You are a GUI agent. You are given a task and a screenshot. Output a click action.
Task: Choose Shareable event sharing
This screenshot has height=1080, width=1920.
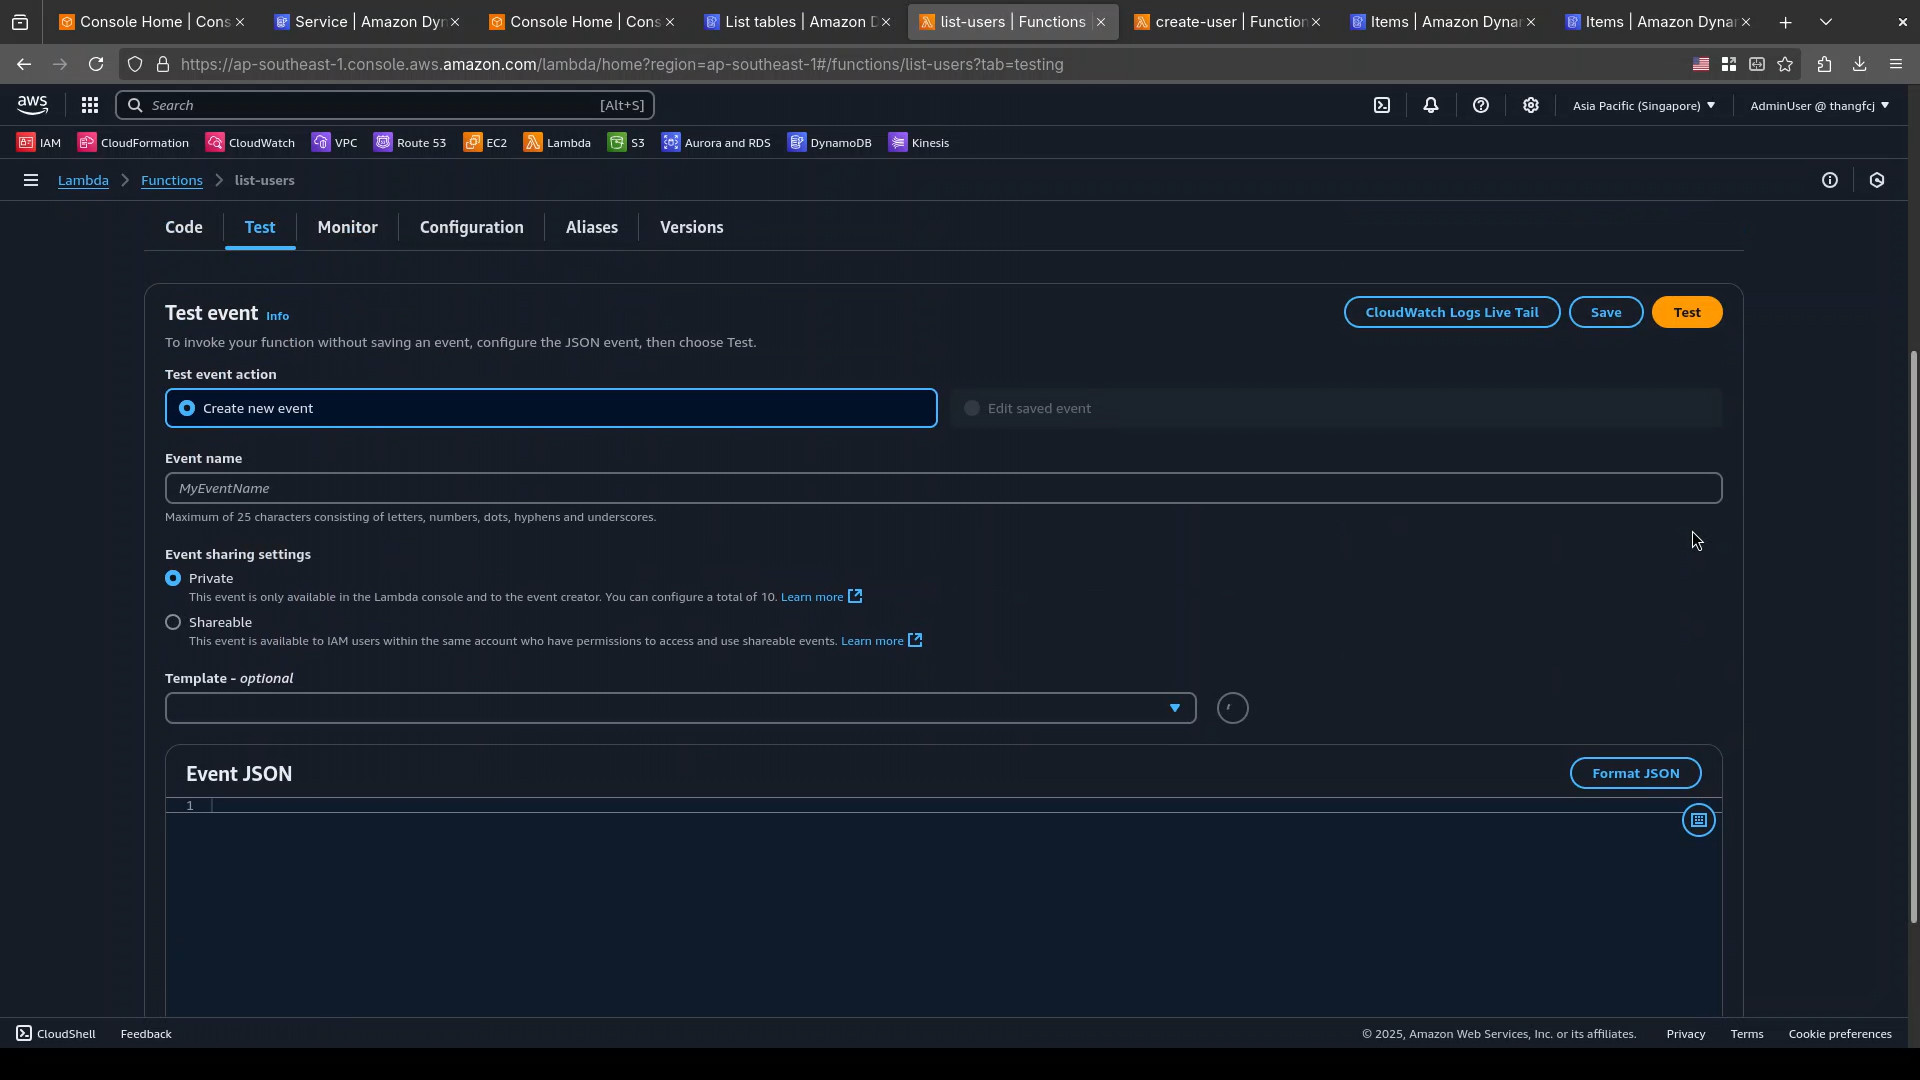pyautogui.click(x=173, y=623)
